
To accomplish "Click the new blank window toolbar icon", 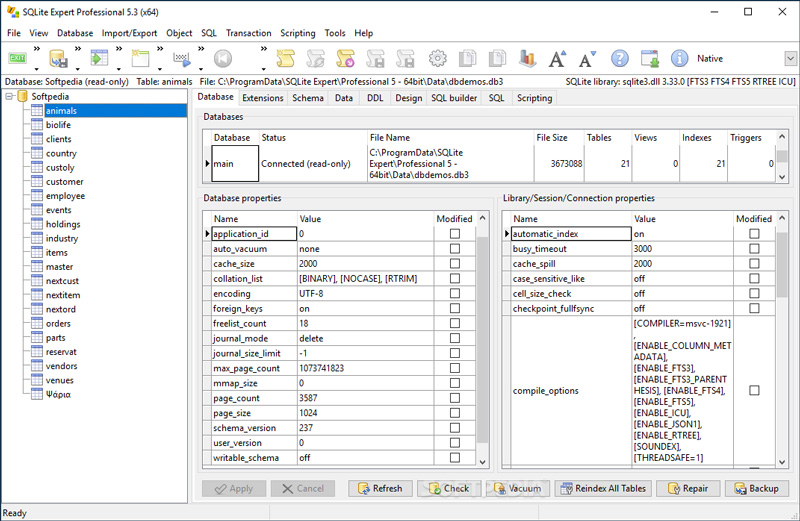I will (140, 58).
